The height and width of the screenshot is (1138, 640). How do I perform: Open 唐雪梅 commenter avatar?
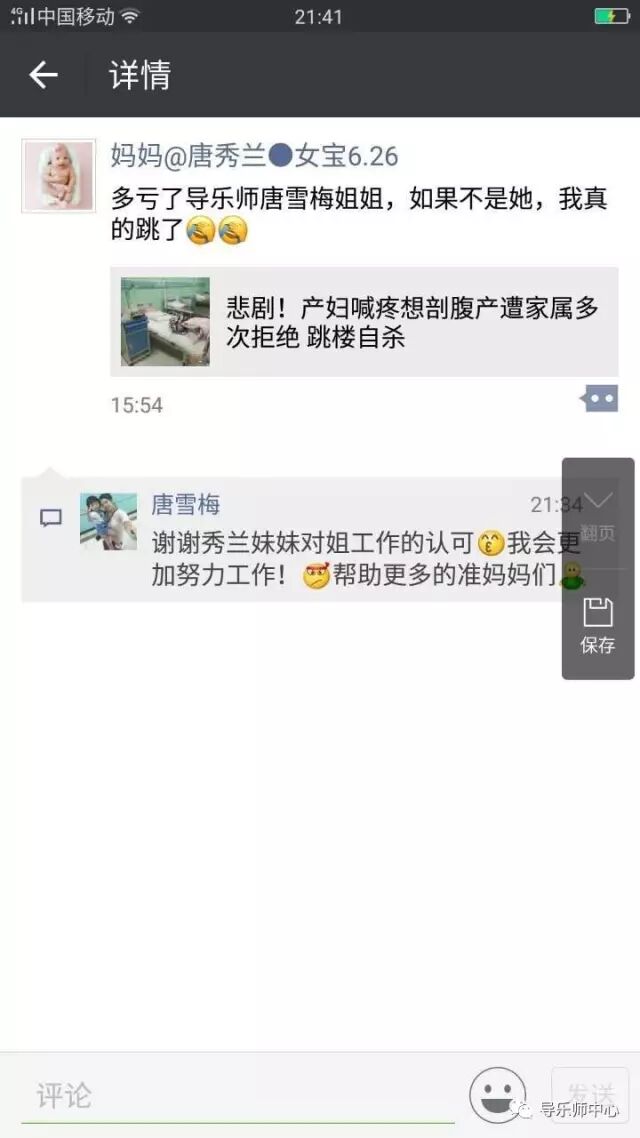108,521
